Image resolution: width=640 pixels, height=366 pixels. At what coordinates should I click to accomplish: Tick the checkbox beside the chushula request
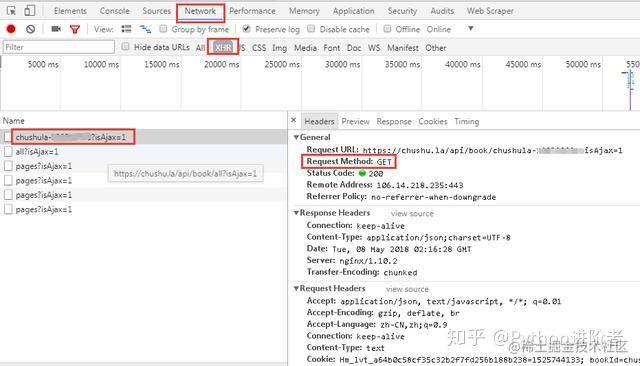click(8, 137)
